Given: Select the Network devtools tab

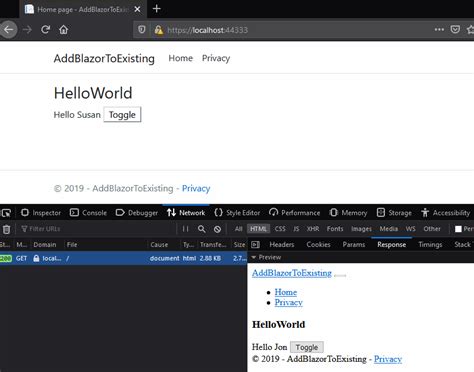Looking at the screenshot, I should coord(186,212).
